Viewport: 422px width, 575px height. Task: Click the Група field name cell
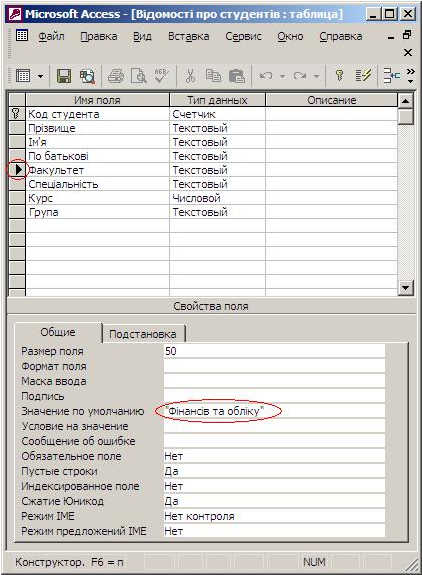pos(97,212)
